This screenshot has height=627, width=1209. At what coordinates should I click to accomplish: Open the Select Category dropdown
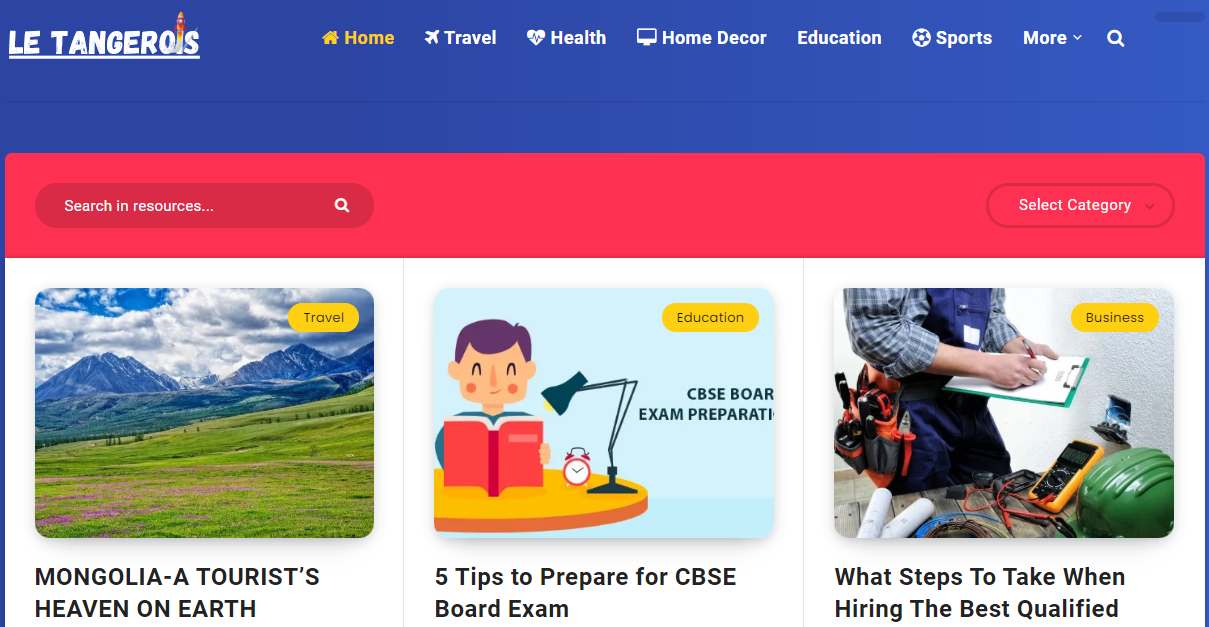(x=1080, y=205)
